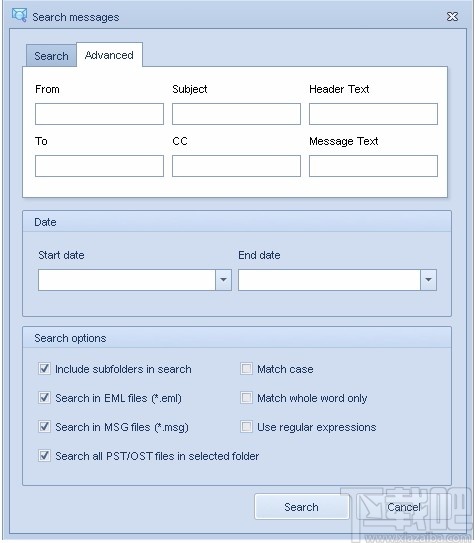The height and width of the screenshot is (543, 475).
Task: Click the Search options group header
Action: pyautogui.click(x=237, y=338)
